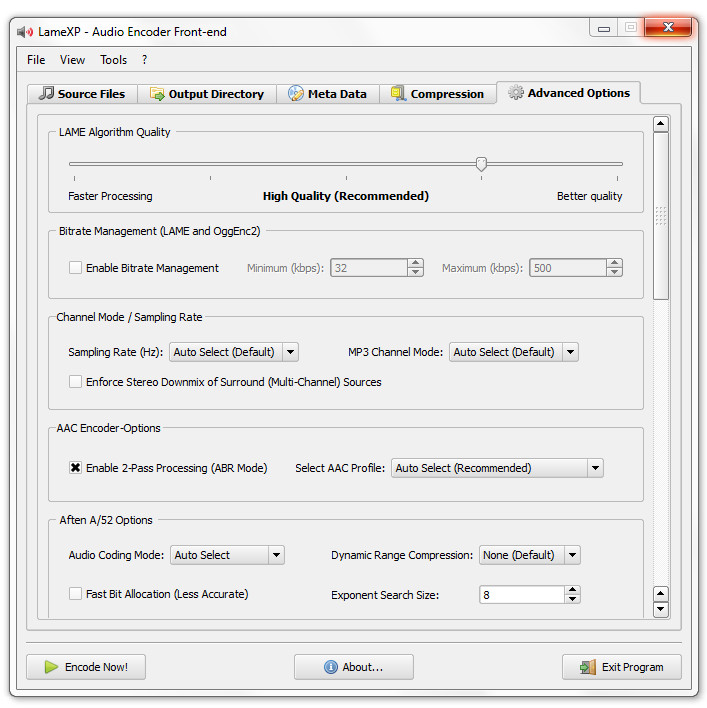
Task: Toggle Fast Bit Allocation (Less Accurate)
Action: pyautogui.click(x=75, y=593)
